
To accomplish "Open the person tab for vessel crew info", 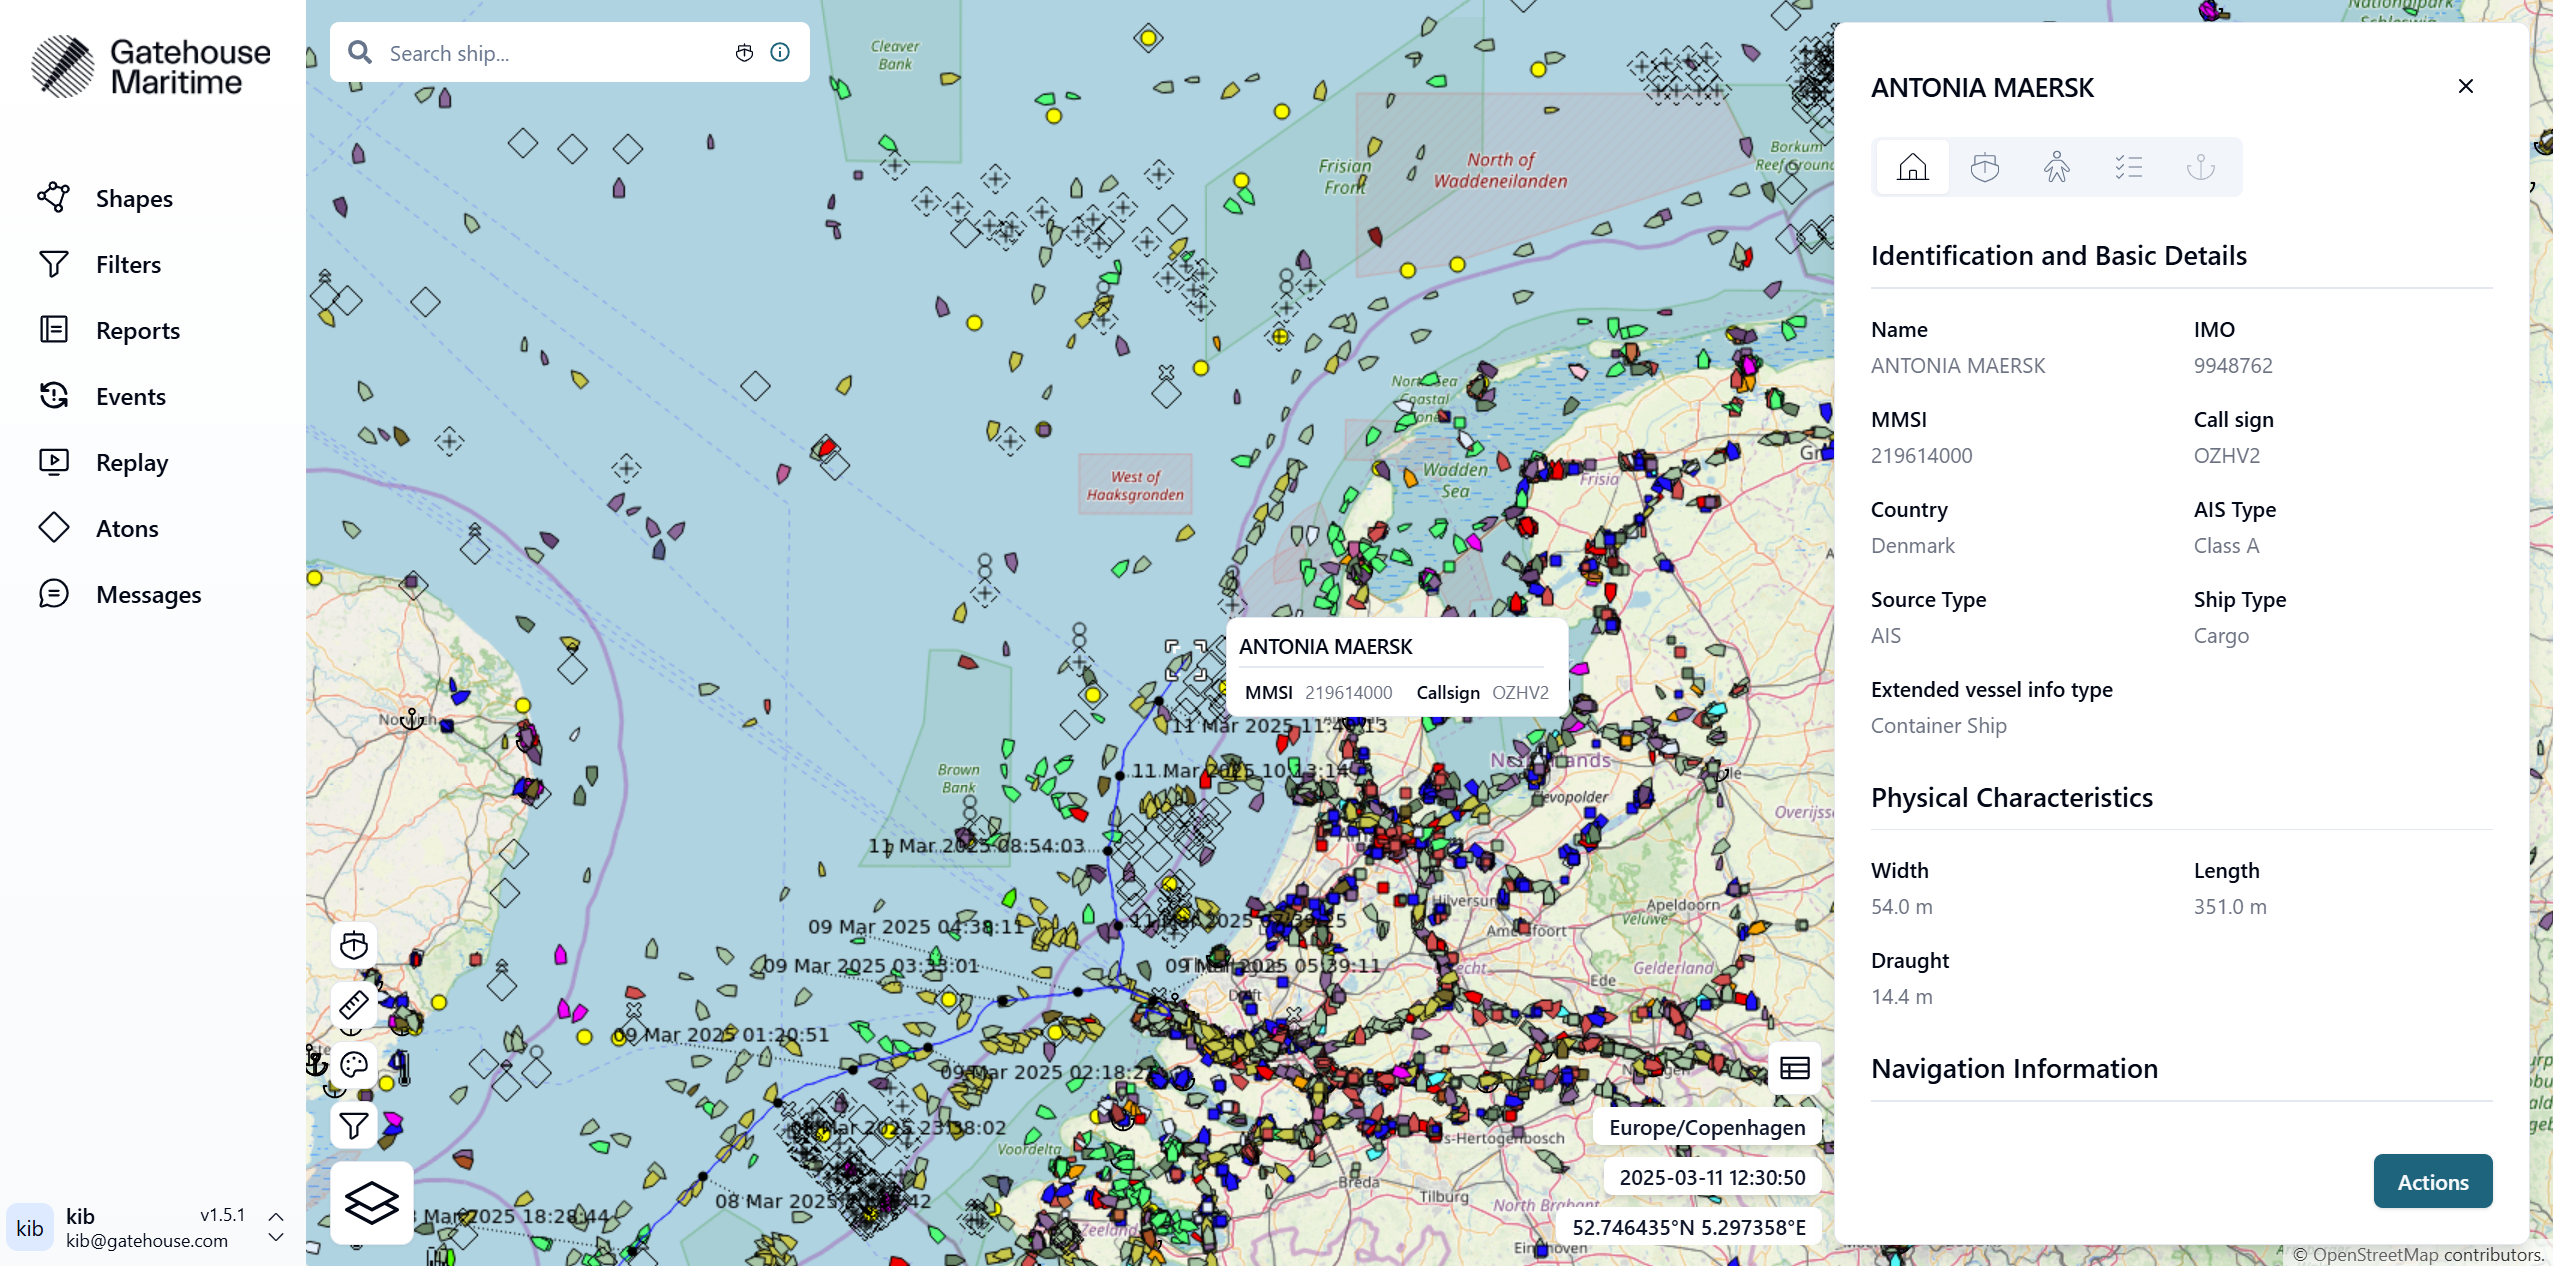I will click(2057, 167).
